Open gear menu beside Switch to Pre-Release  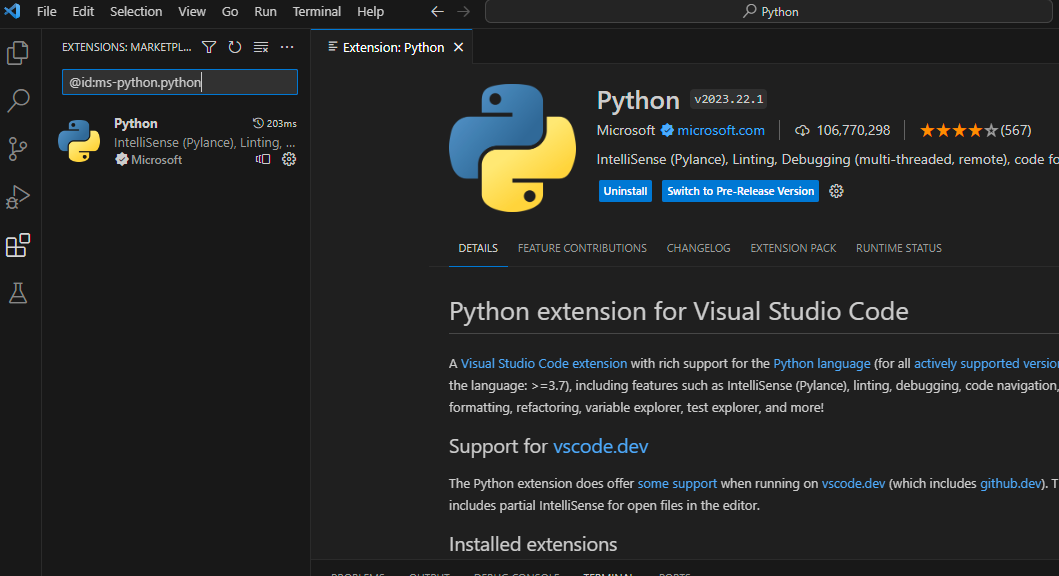837,191
